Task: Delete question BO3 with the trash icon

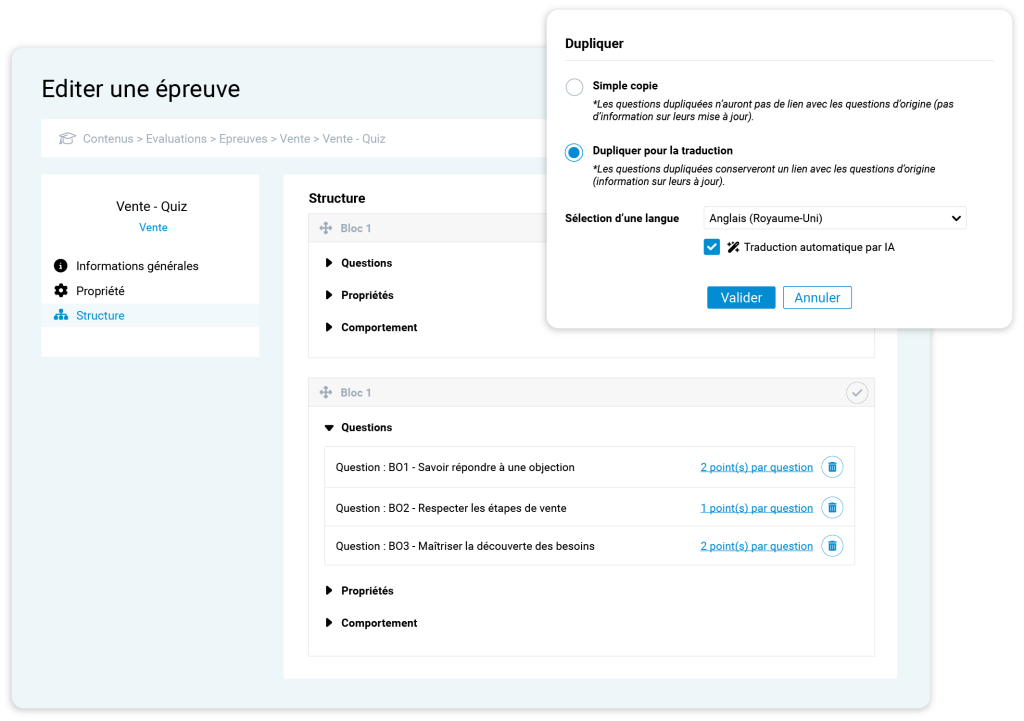Action: (832, 546)
